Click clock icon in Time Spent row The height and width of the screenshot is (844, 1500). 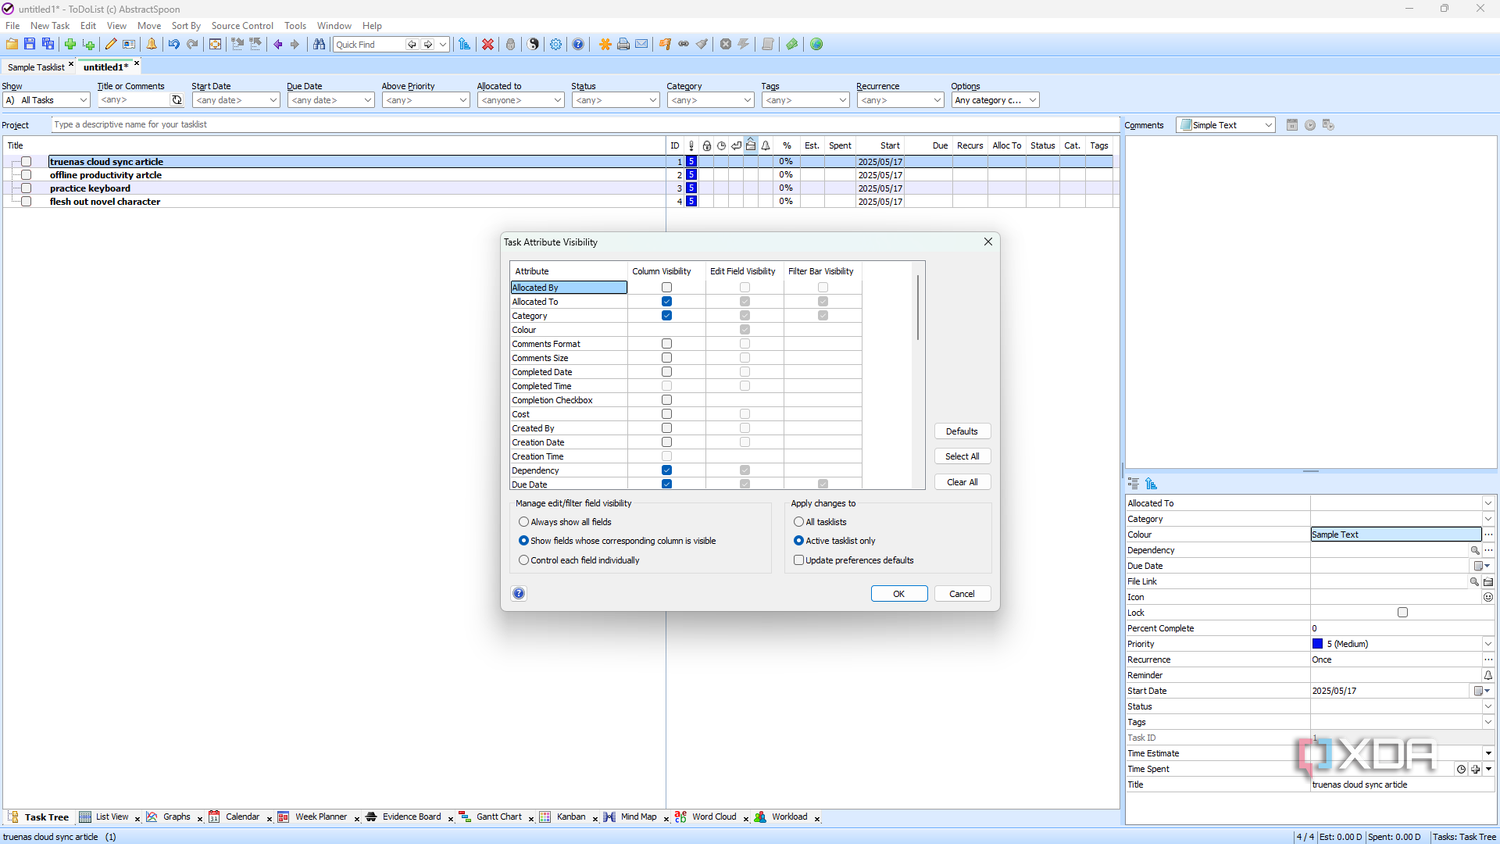coord(1461,769)
